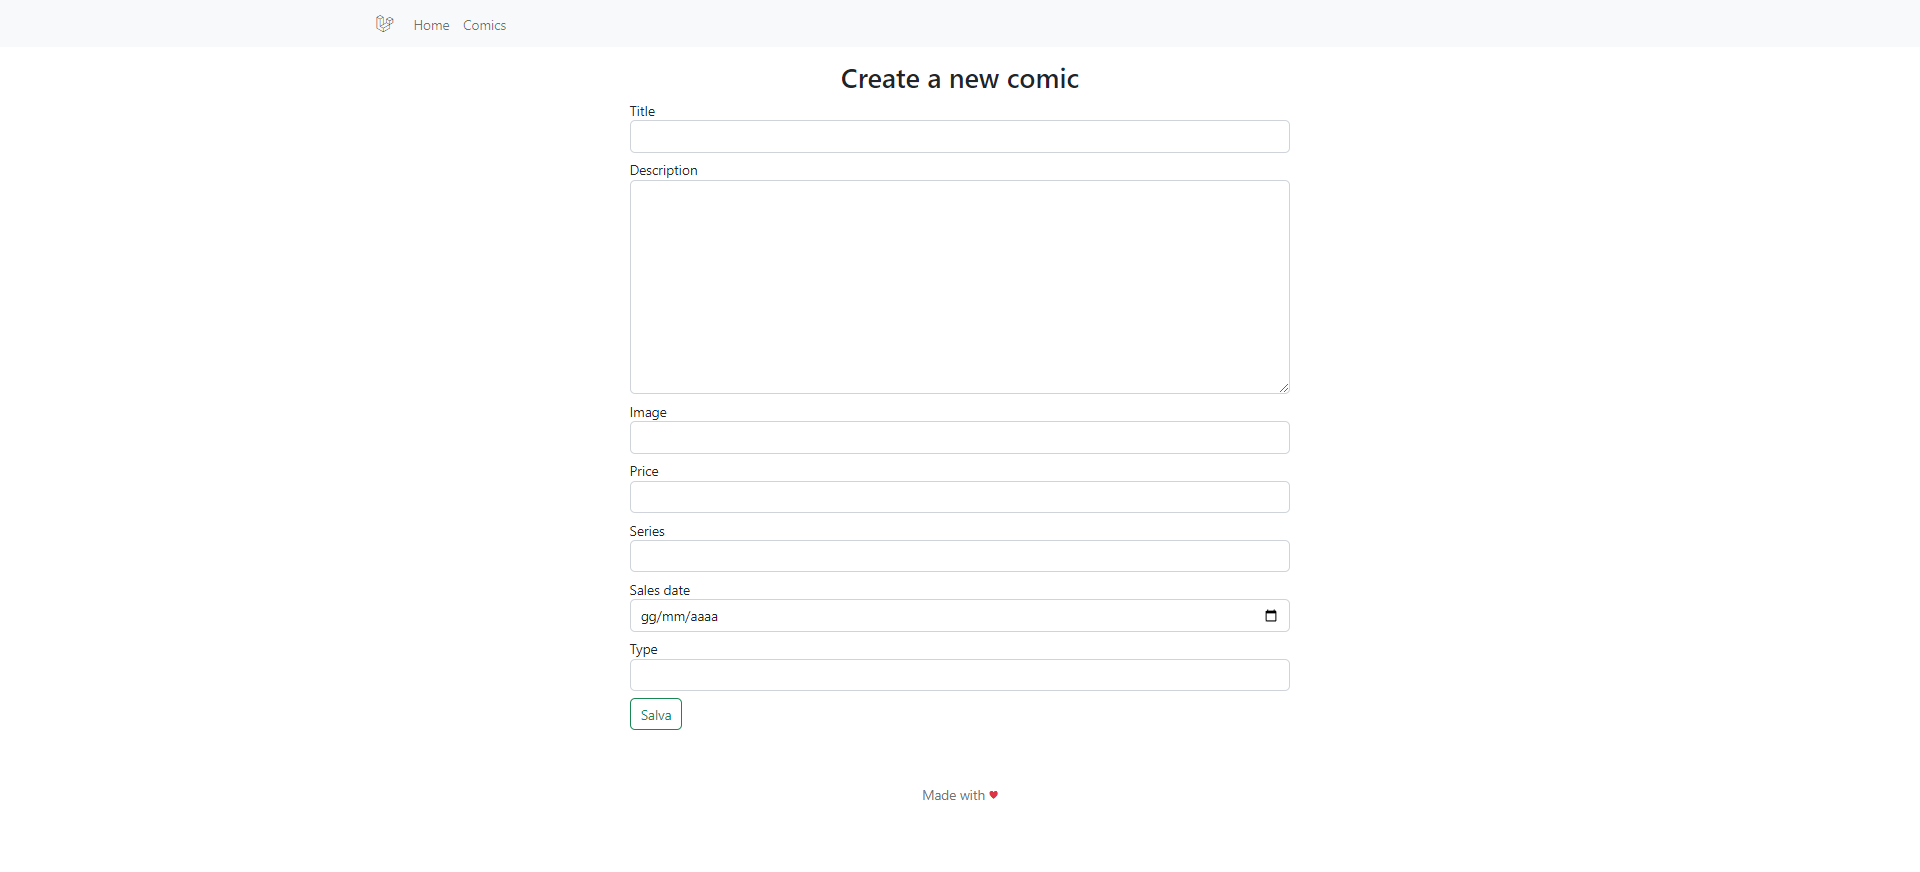This screenshot has width=1920, height=872.
Task: Click the Price input field
Action: coord(959,497)
